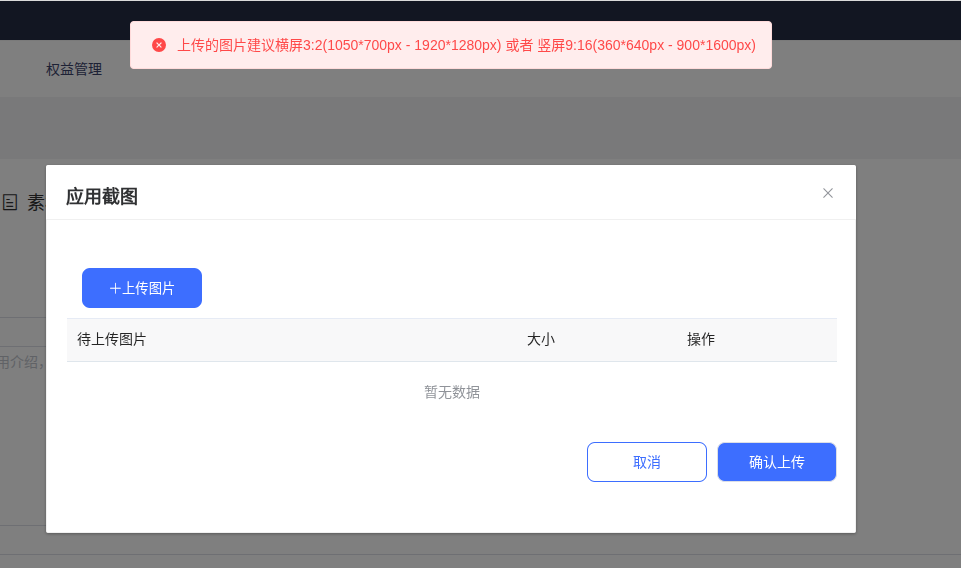
Task: Open the 权益管理 tab behind the dialog
Action: click(x=74, y=69)
